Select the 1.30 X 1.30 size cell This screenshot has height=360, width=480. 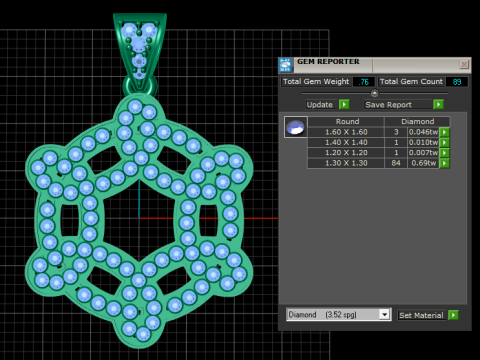click(x=346, y=163)
